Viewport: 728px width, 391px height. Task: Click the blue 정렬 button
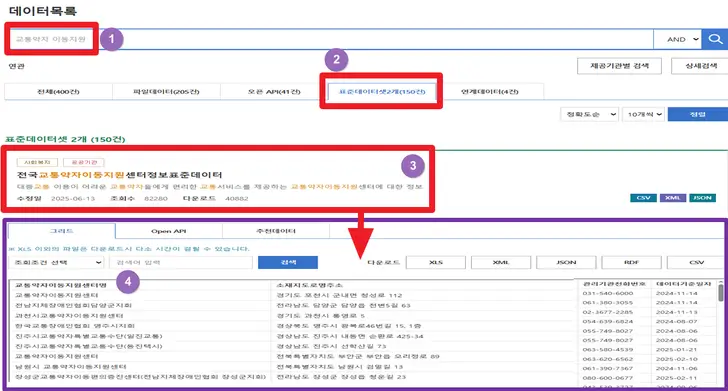coord(697,114)
